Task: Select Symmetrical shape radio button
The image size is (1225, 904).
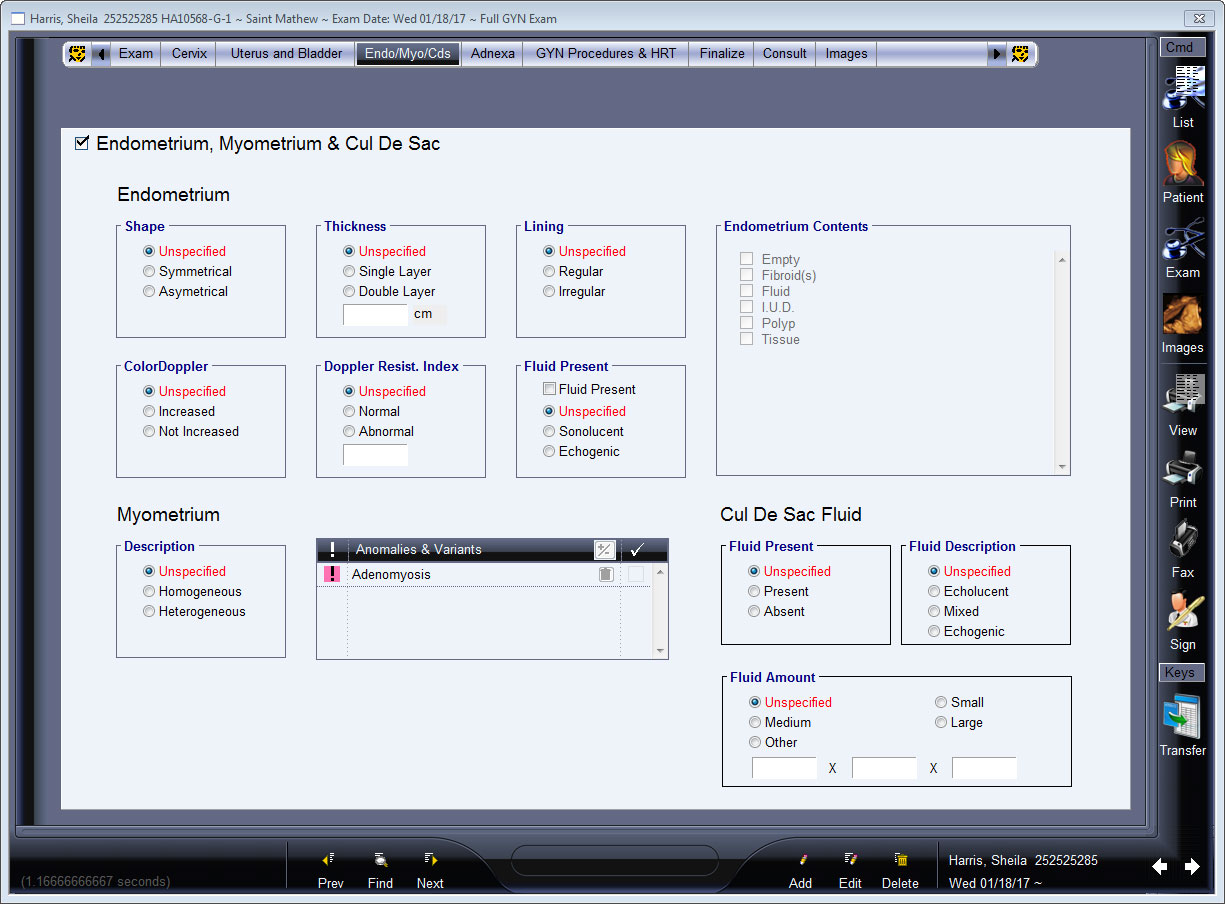Action: [x=149, y=271]
